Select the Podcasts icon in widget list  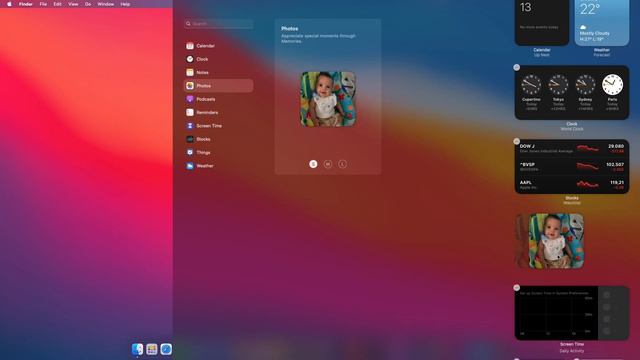click(x=190, y=99)
